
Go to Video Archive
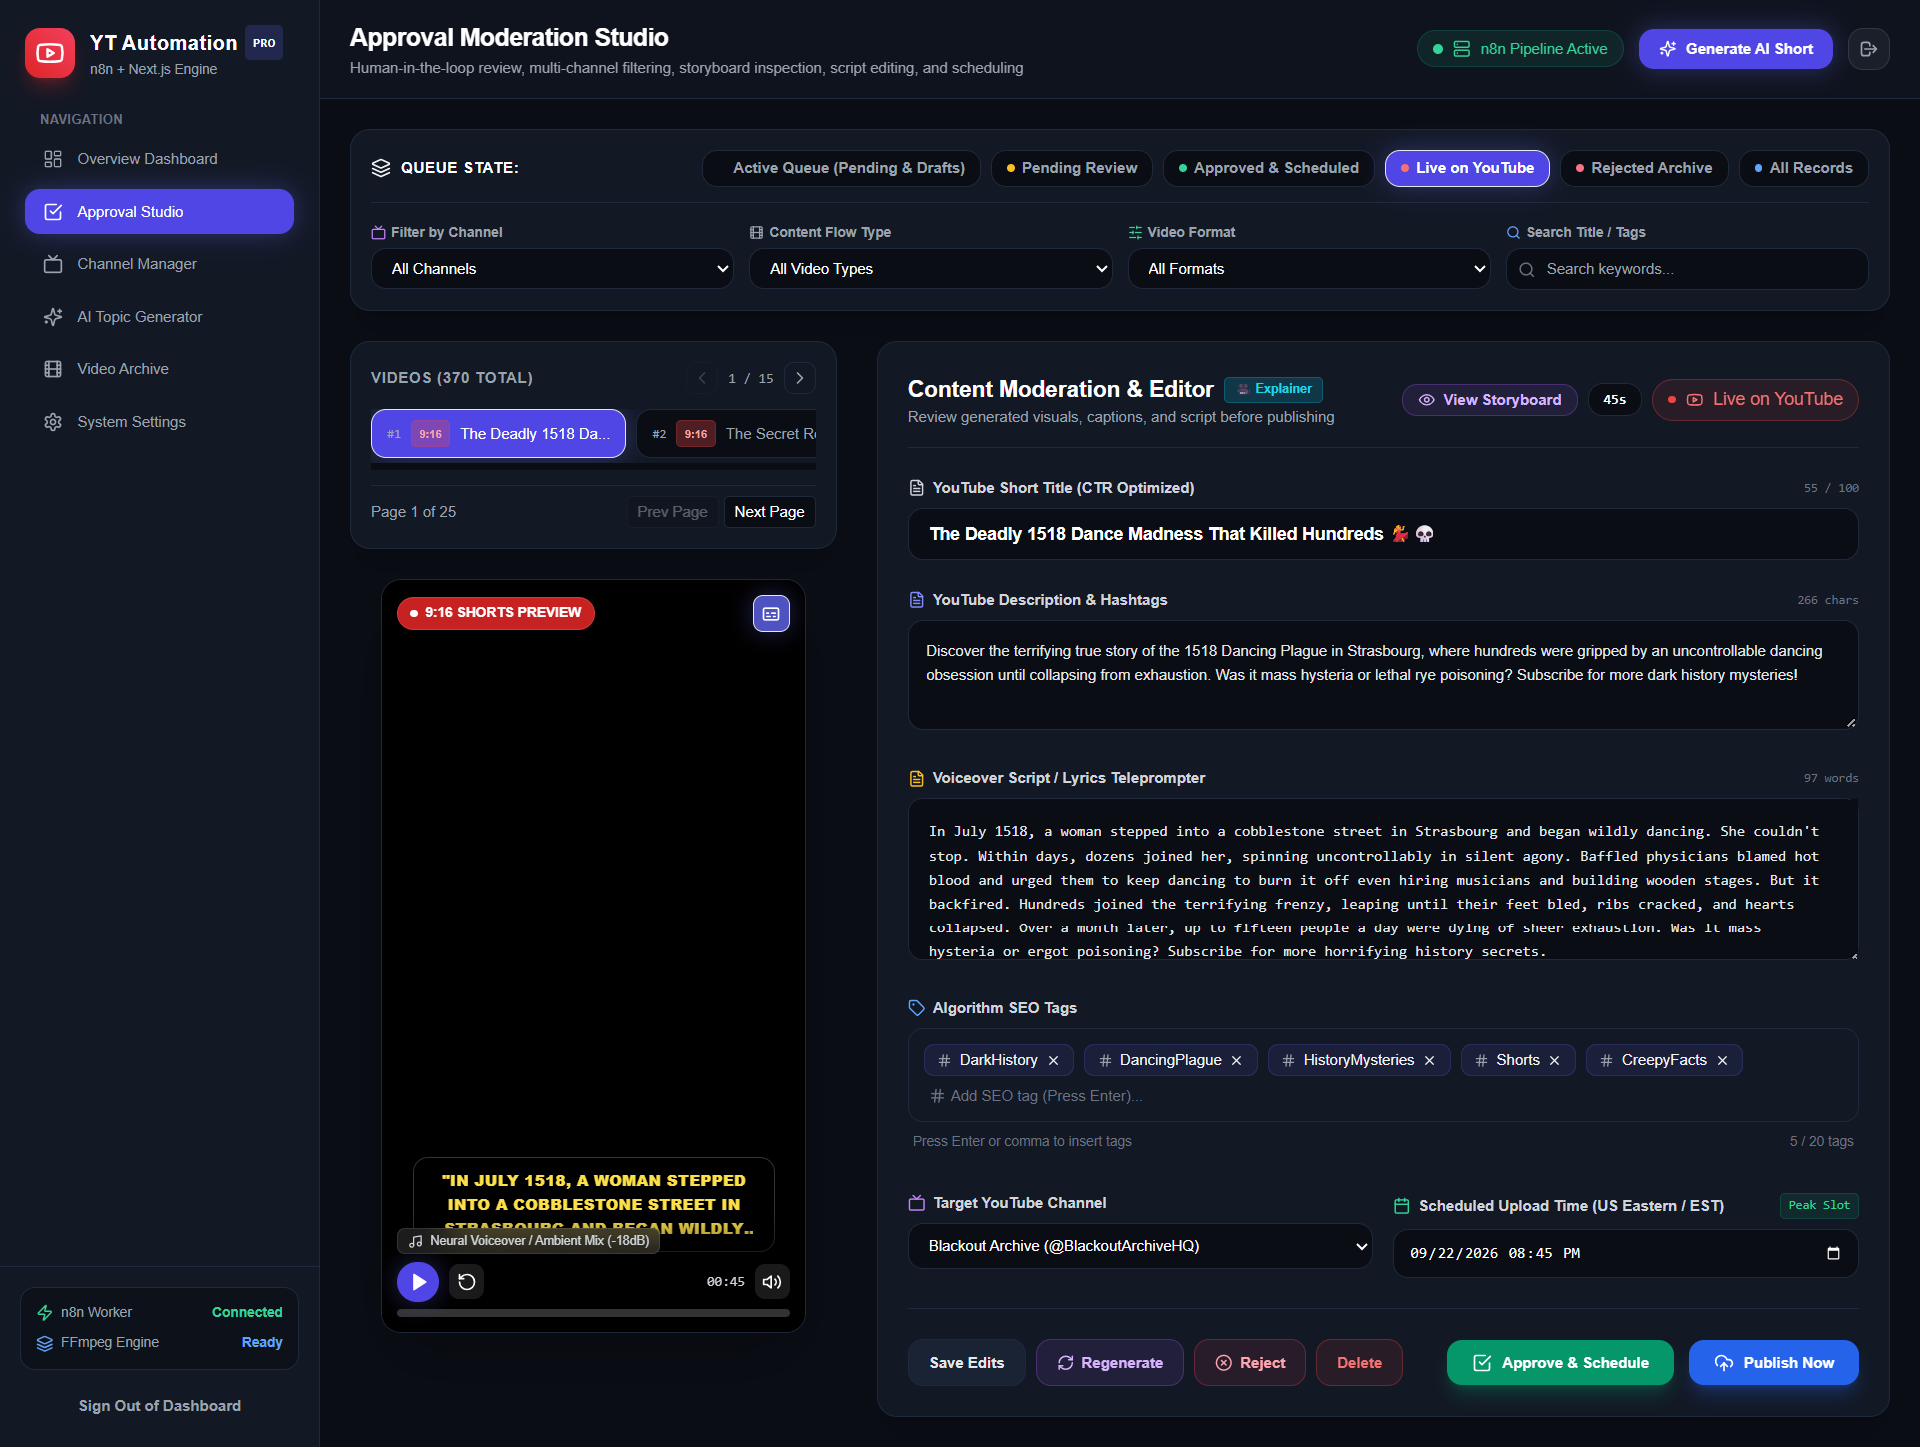(159, 369)
